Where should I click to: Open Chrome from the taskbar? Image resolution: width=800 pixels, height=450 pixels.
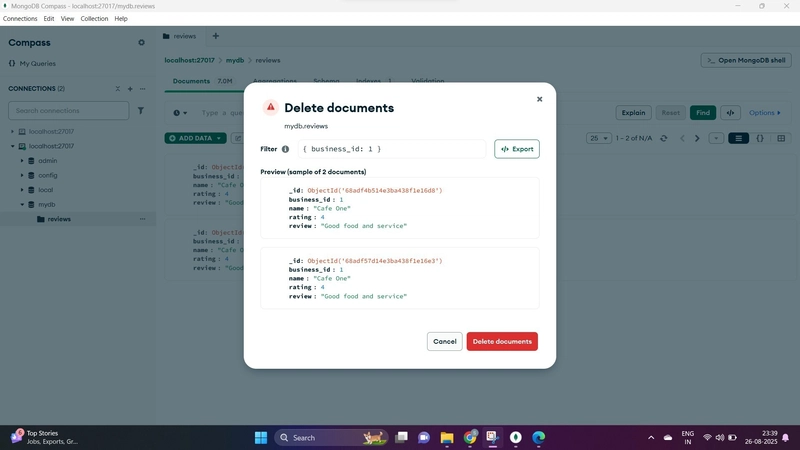470,437
